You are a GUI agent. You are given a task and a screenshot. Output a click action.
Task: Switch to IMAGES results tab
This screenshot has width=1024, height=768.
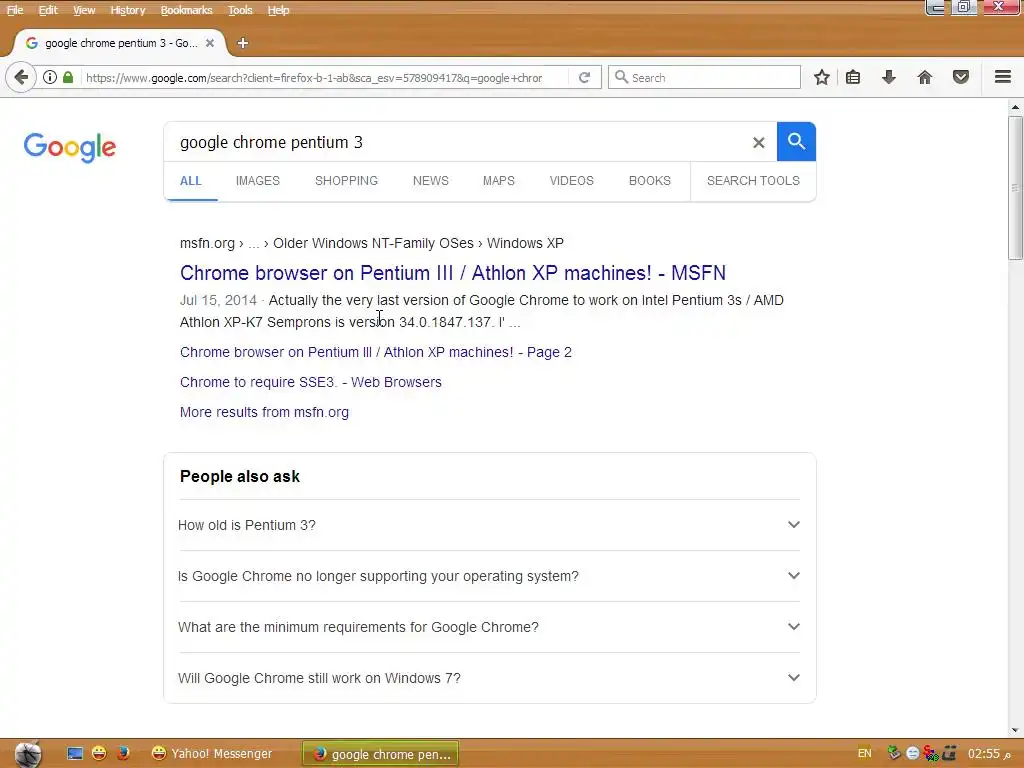pyautogui.click(x=257, y=181)
